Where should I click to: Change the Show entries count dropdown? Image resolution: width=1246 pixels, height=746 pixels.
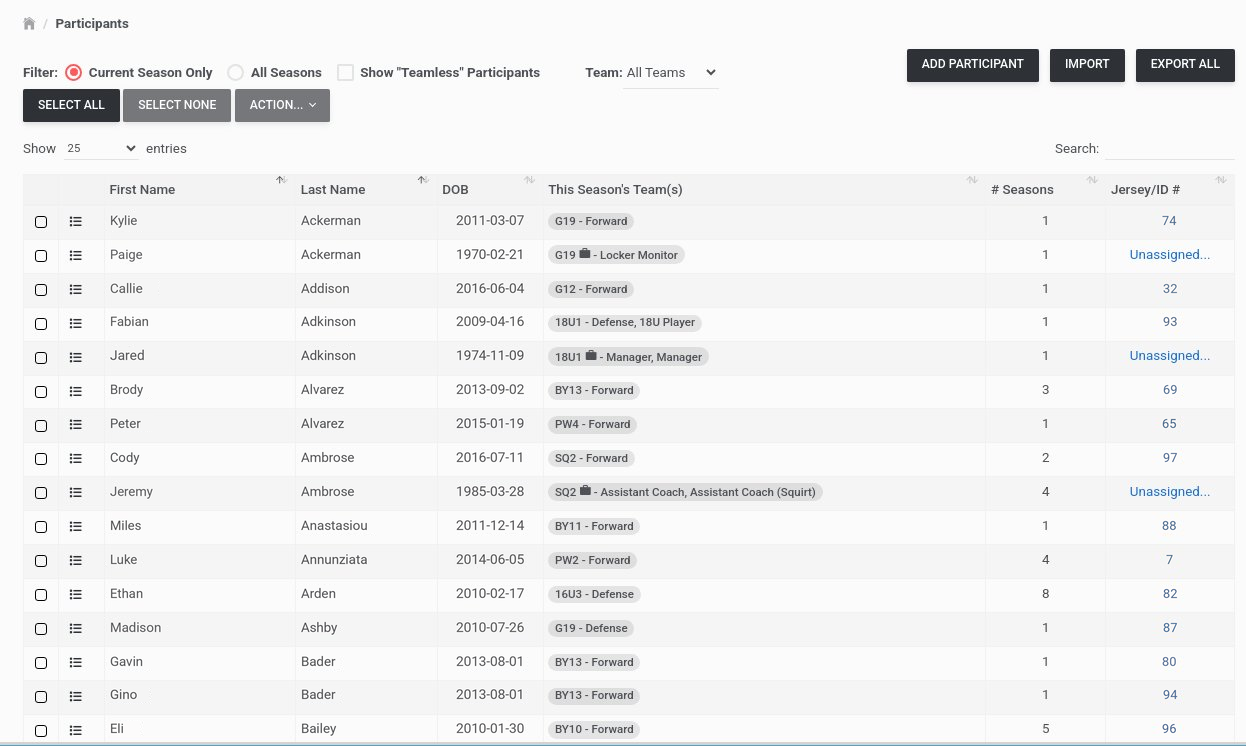[100, 148]
